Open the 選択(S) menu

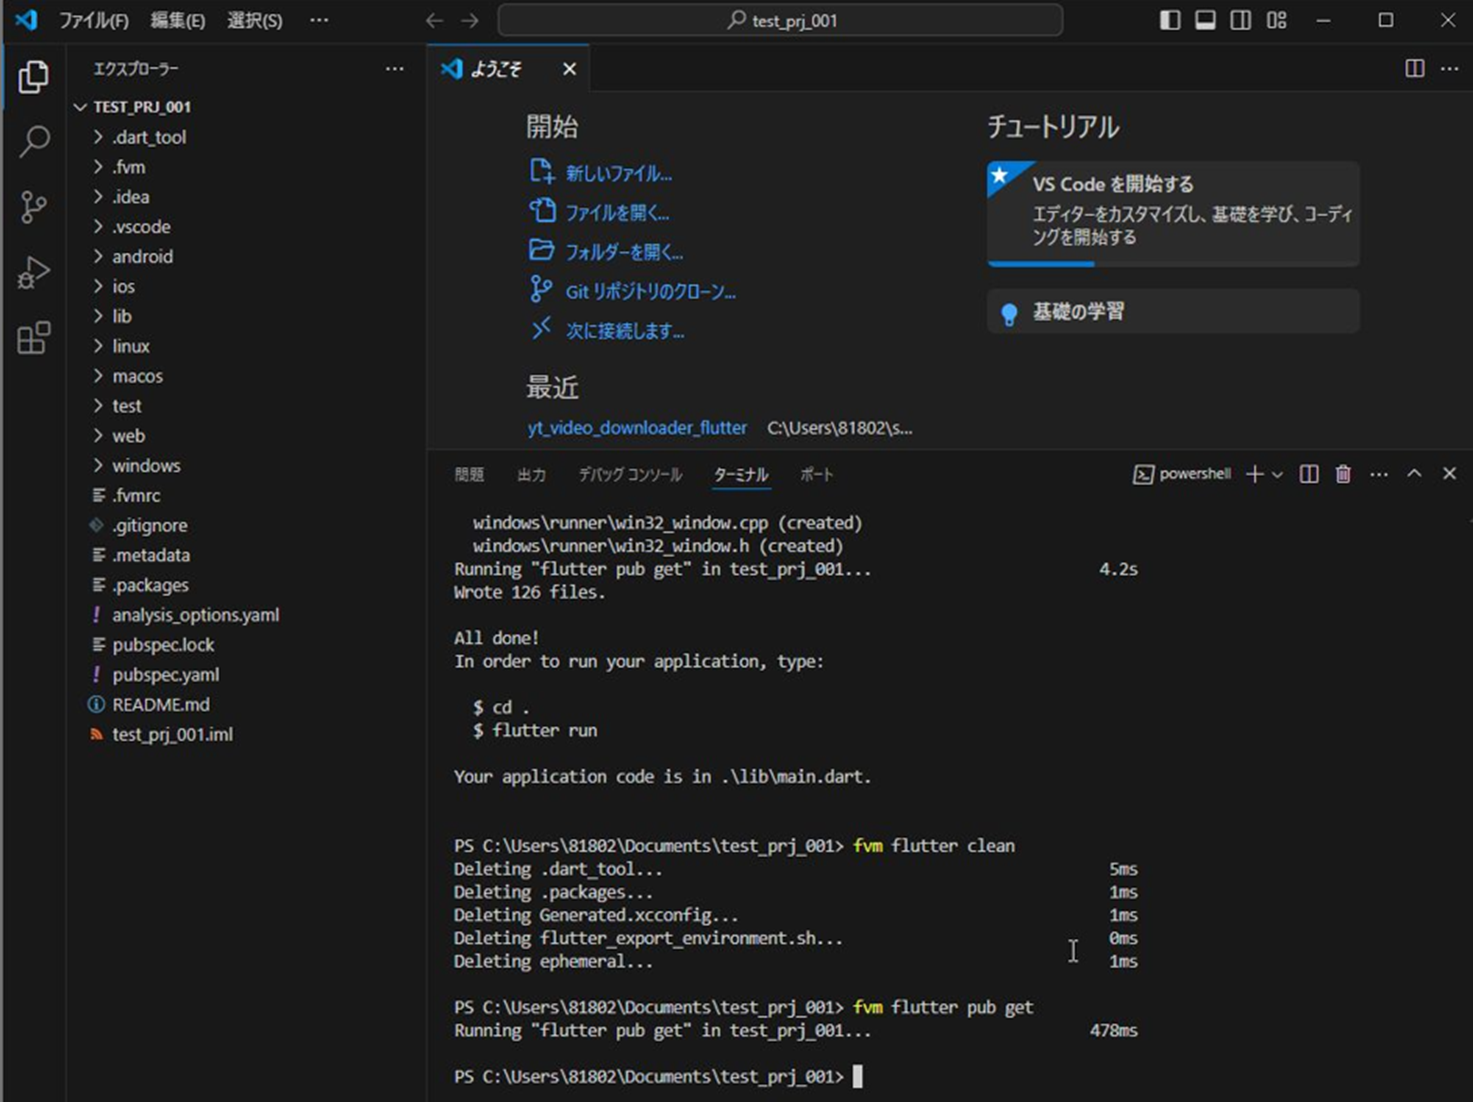coord(254,20)
